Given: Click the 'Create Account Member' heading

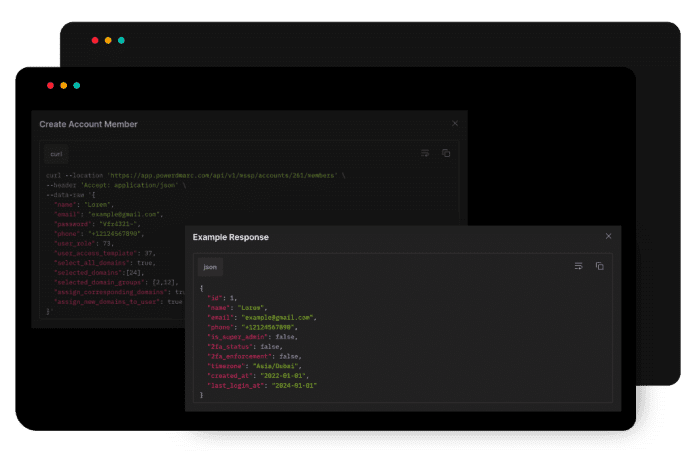Looking at the screenshot, I should click(x=88, y=124).
